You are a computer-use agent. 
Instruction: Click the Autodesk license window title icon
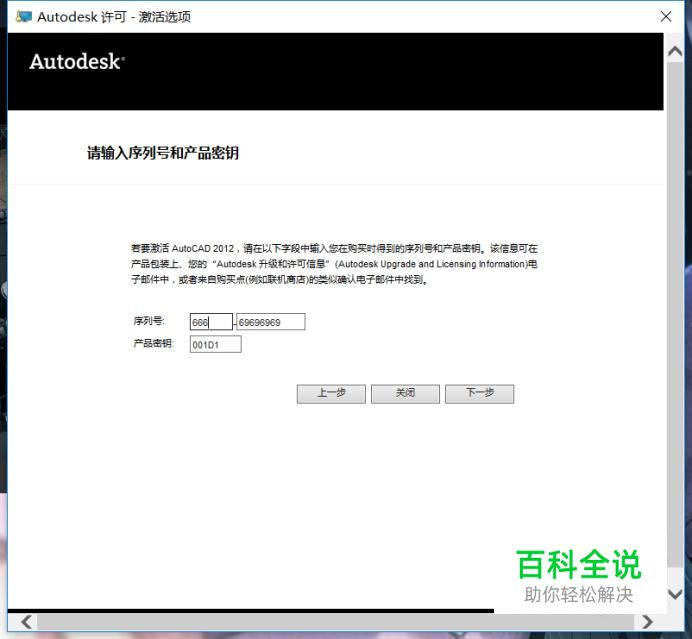[x=24, y=17]
